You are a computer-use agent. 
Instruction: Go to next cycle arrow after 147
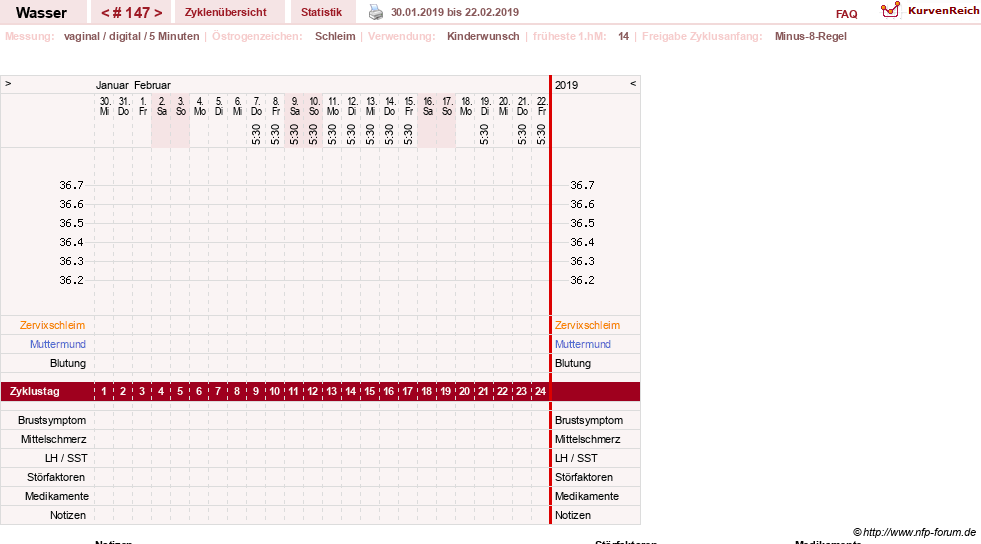coord(158,13)
